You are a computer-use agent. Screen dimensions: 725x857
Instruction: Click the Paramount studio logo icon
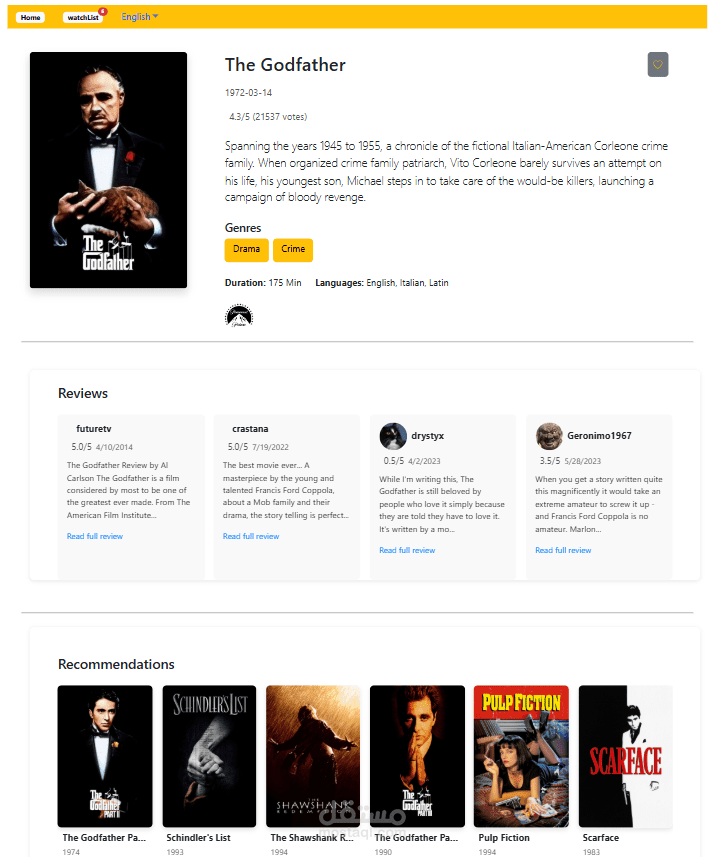coord(239,316)
